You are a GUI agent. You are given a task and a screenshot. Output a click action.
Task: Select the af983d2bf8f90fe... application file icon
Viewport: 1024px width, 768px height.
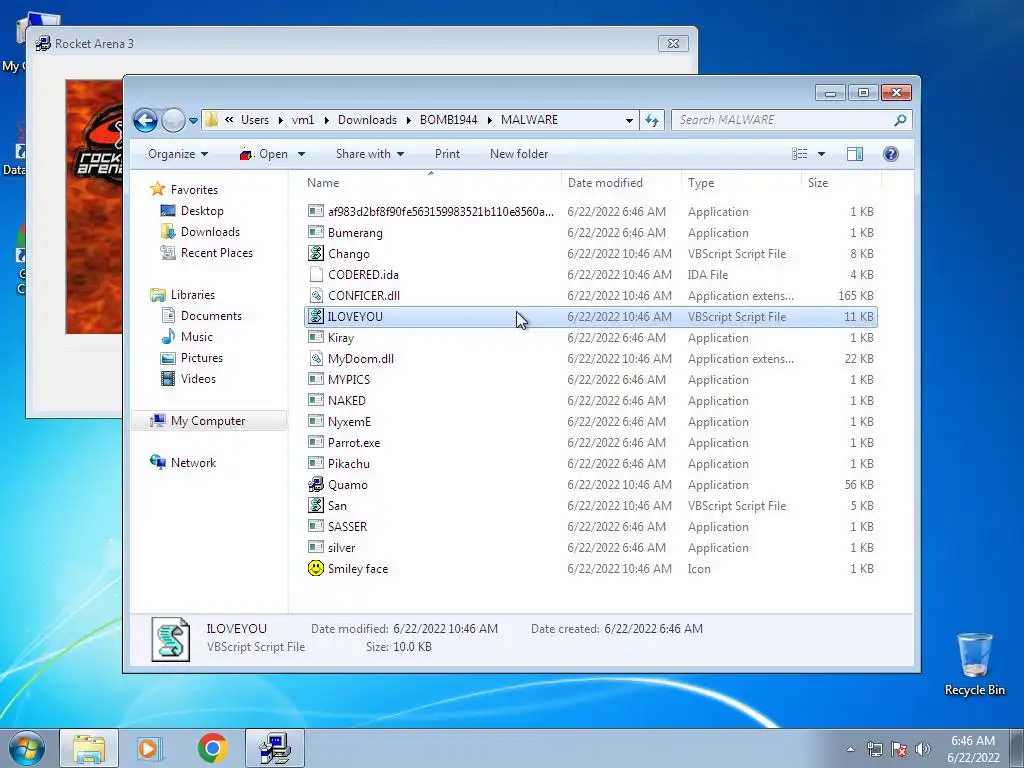tap(316, 211)
